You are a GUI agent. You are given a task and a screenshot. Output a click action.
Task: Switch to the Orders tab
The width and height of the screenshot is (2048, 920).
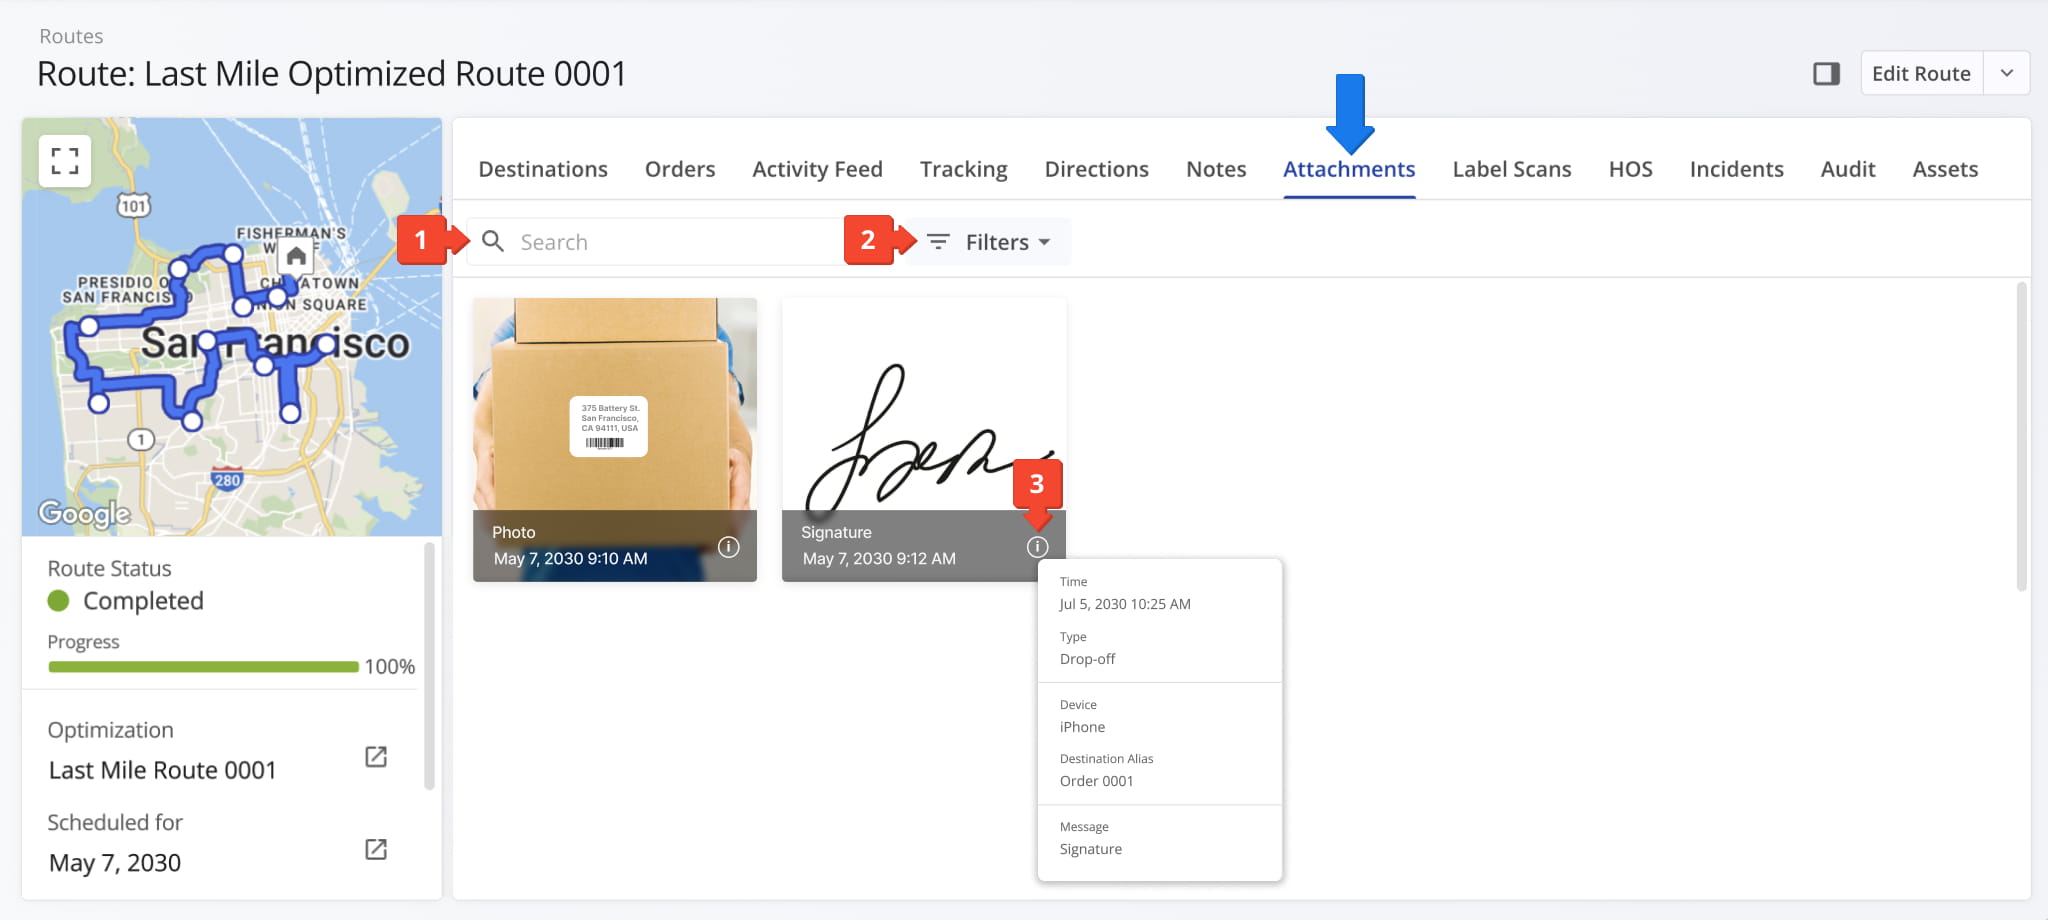click(680, 169)
